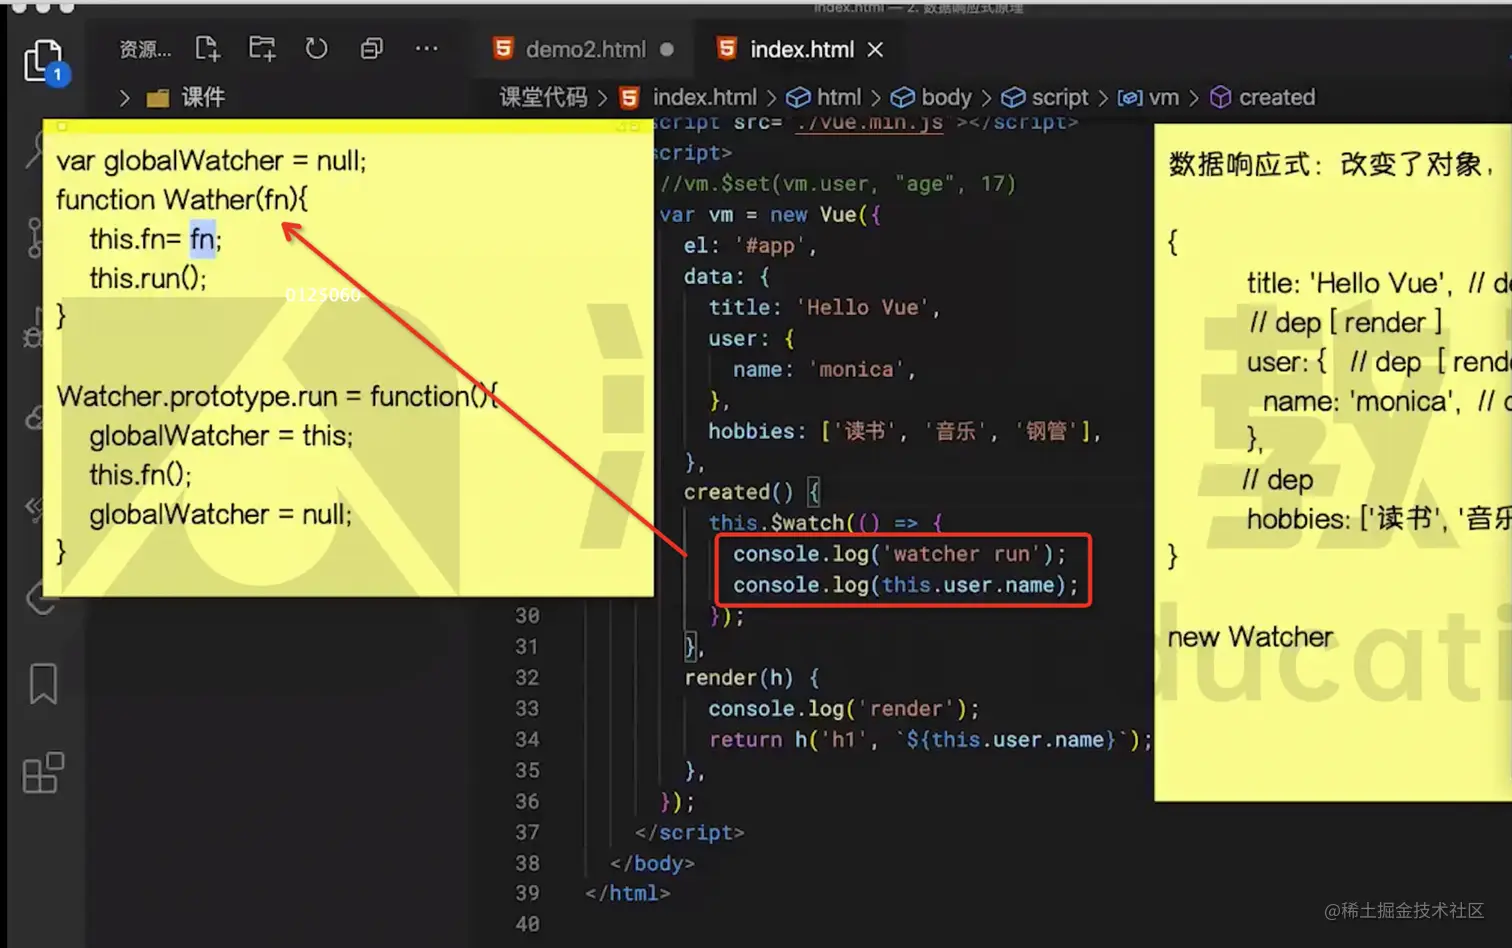
Task: Click the var vm = new Vue line
Action: pyautogui.click(x=770, y=215)
